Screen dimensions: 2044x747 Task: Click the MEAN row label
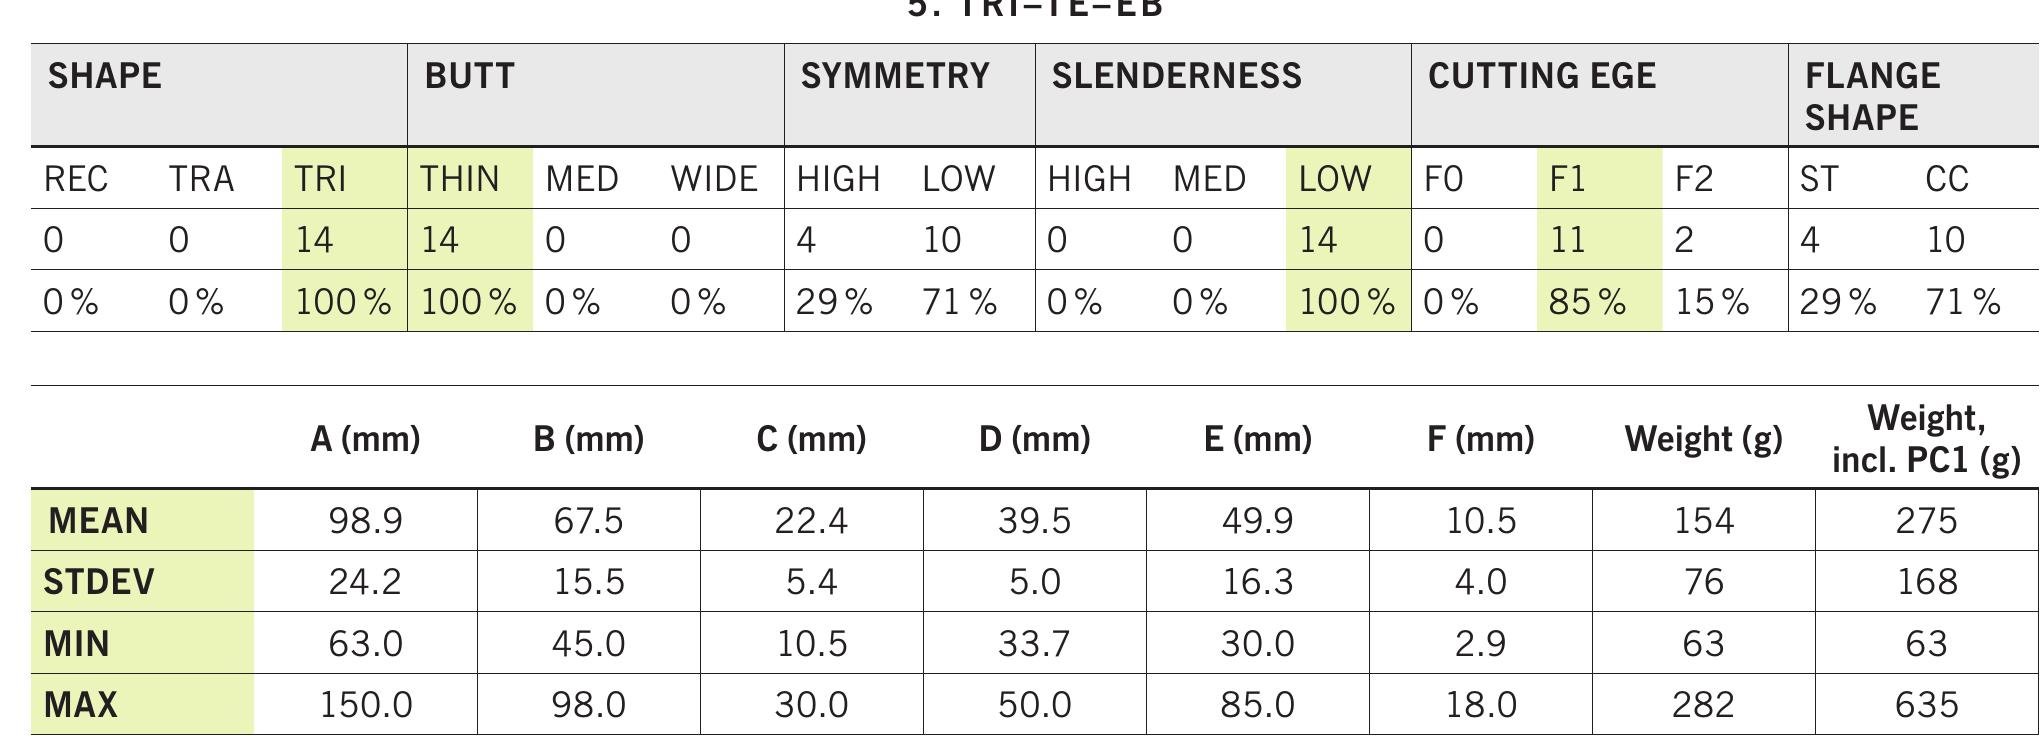point(98,521)
